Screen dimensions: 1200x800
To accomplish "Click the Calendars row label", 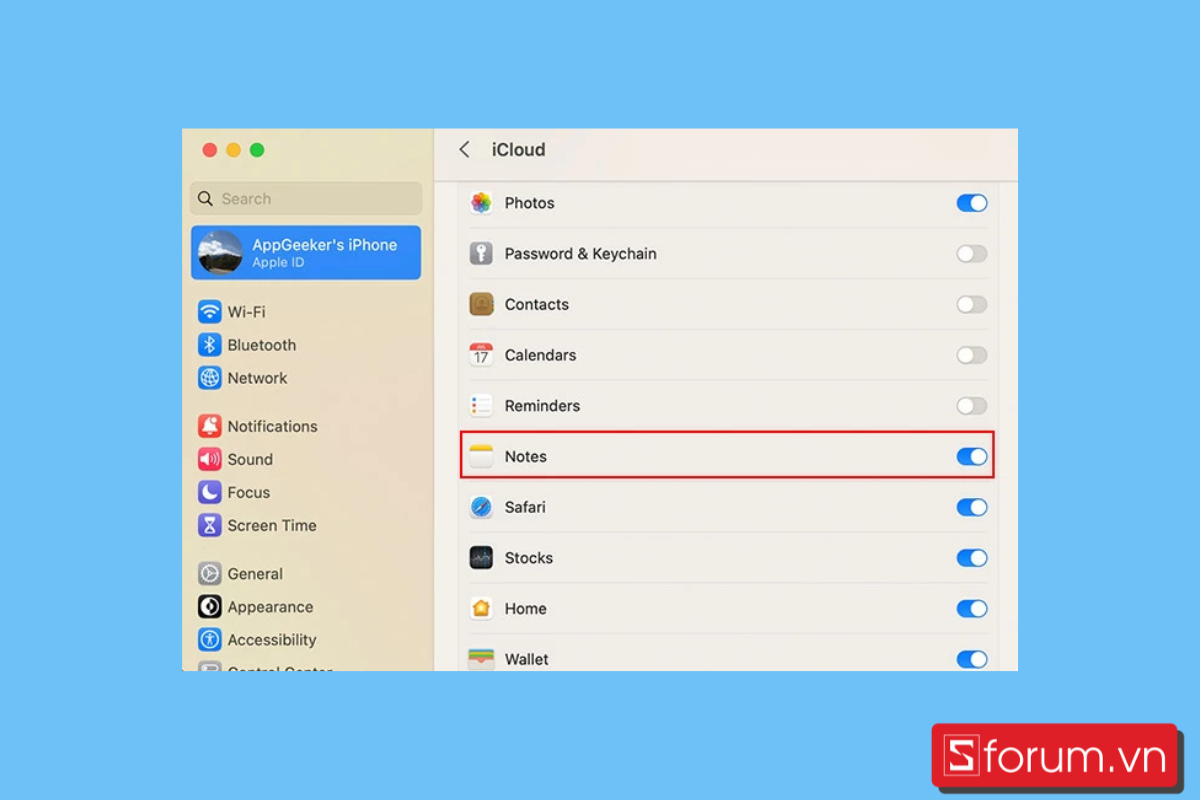I will click(540, 355).
